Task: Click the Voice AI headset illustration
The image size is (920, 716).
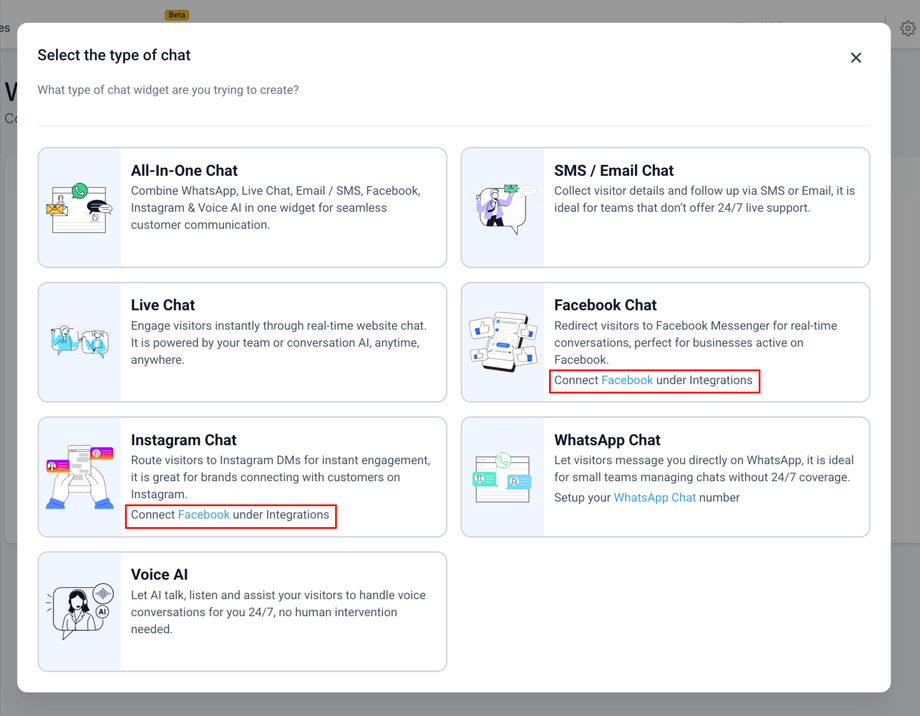Action: pyautogui.click(x=79, y=611)
